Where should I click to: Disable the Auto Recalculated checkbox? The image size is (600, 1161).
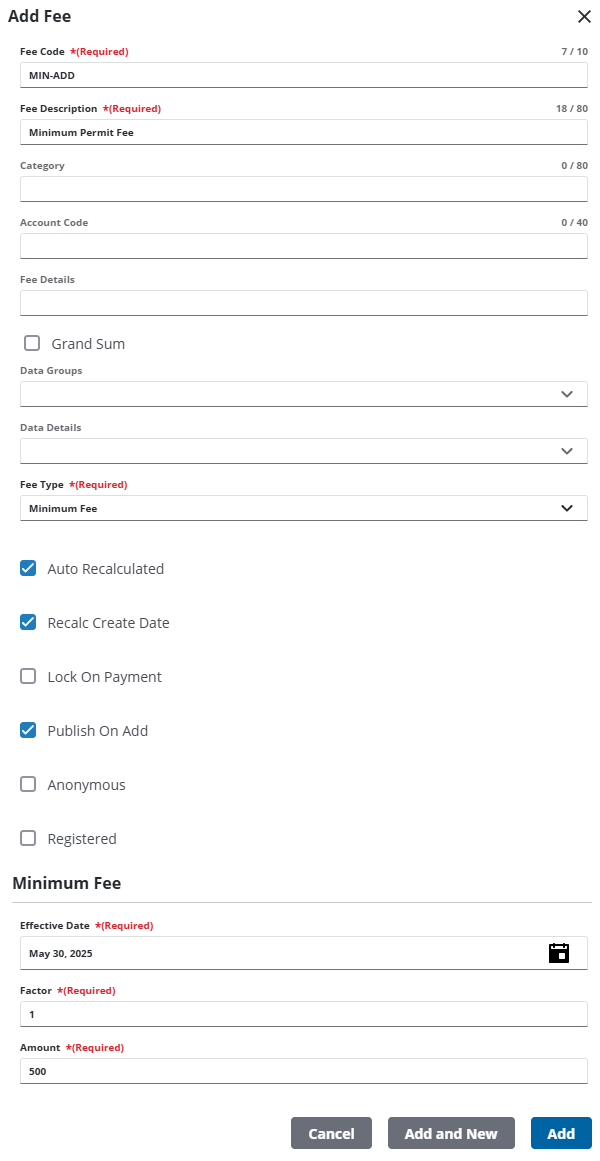tap(28, 568)
